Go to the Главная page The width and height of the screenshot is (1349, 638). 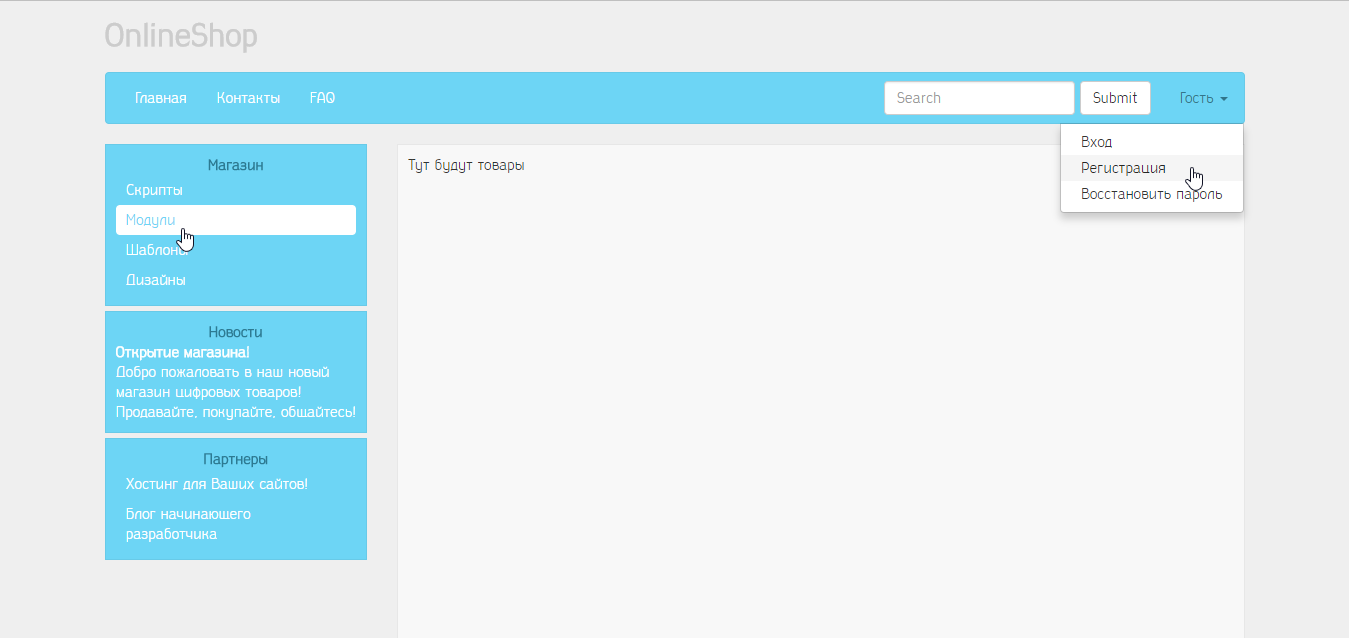(160, 98)
